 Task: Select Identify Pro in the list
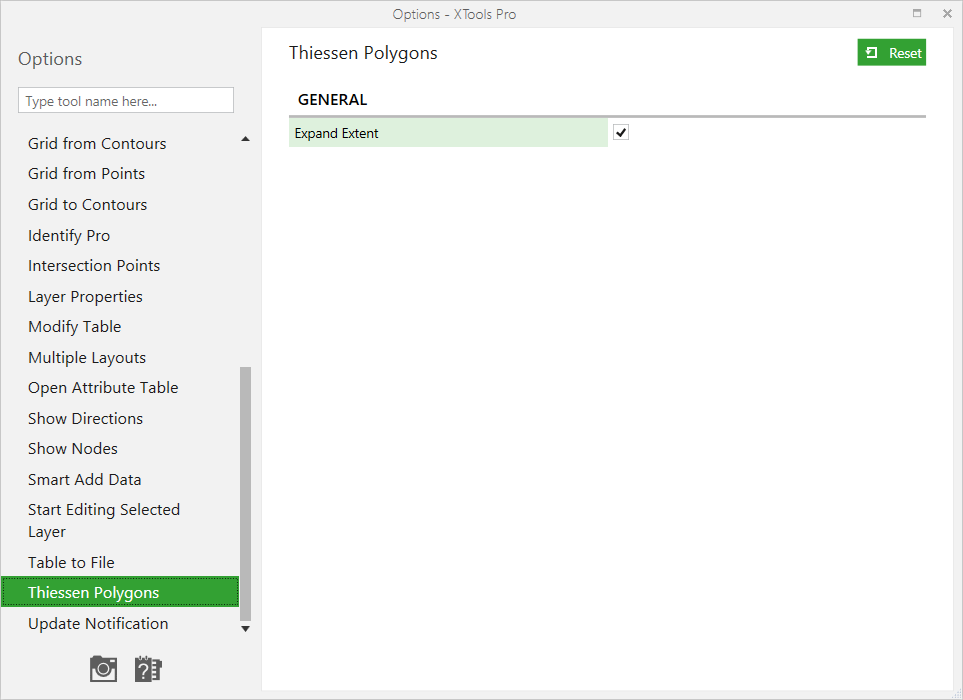coord(69,235)
